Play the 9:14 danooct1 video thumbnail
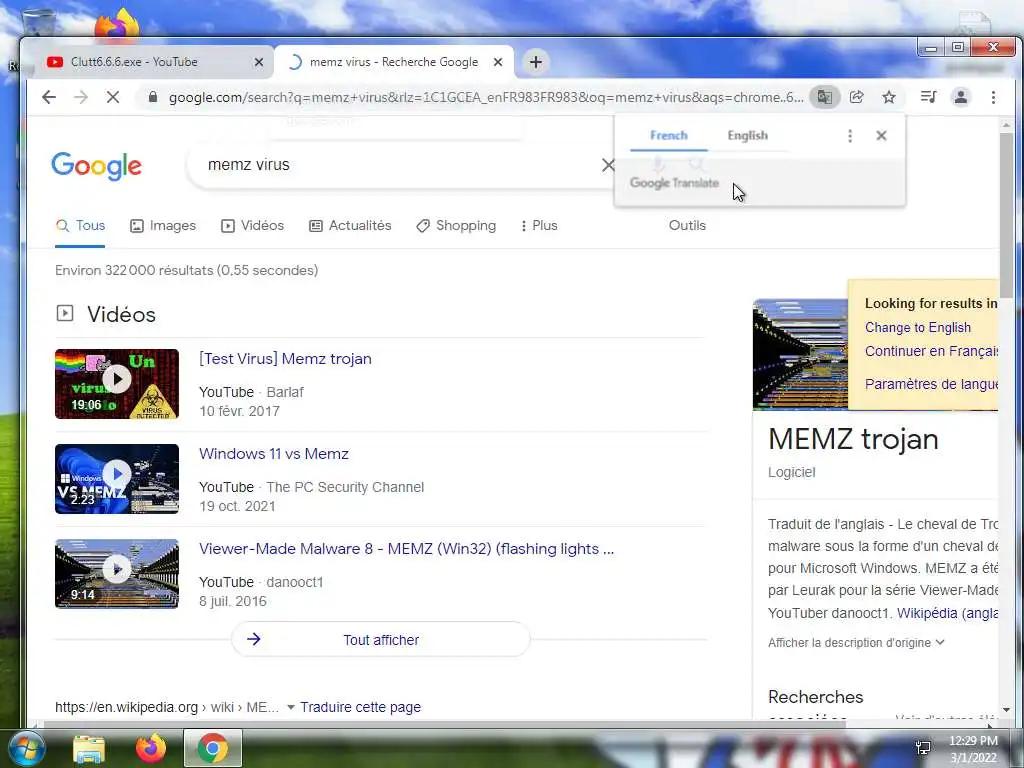 [x=117, y=573]
